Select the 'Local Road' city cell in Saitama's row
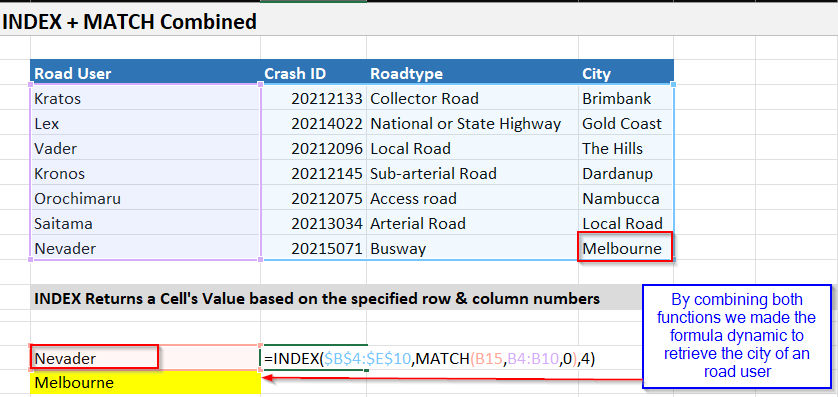 [626, 223]
